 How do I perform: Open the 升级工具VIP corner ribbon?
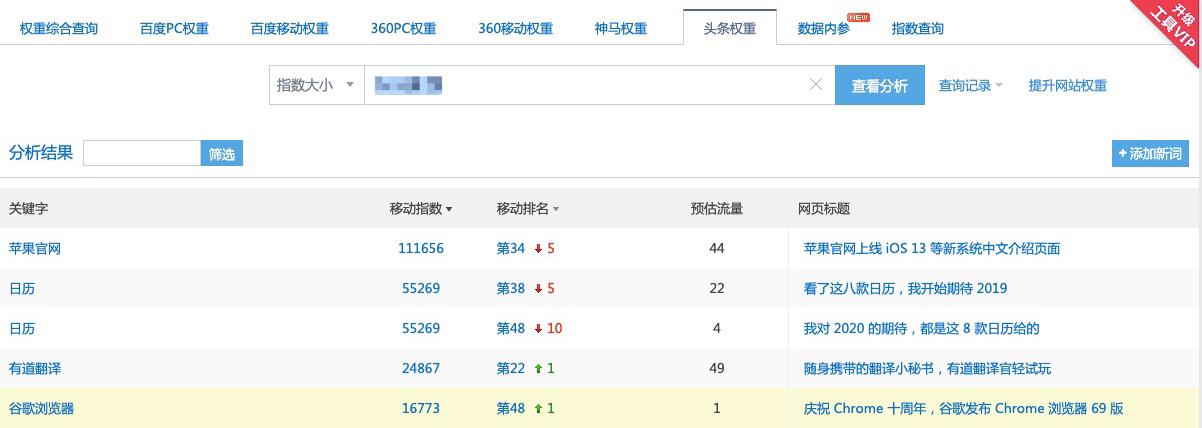1168,28
